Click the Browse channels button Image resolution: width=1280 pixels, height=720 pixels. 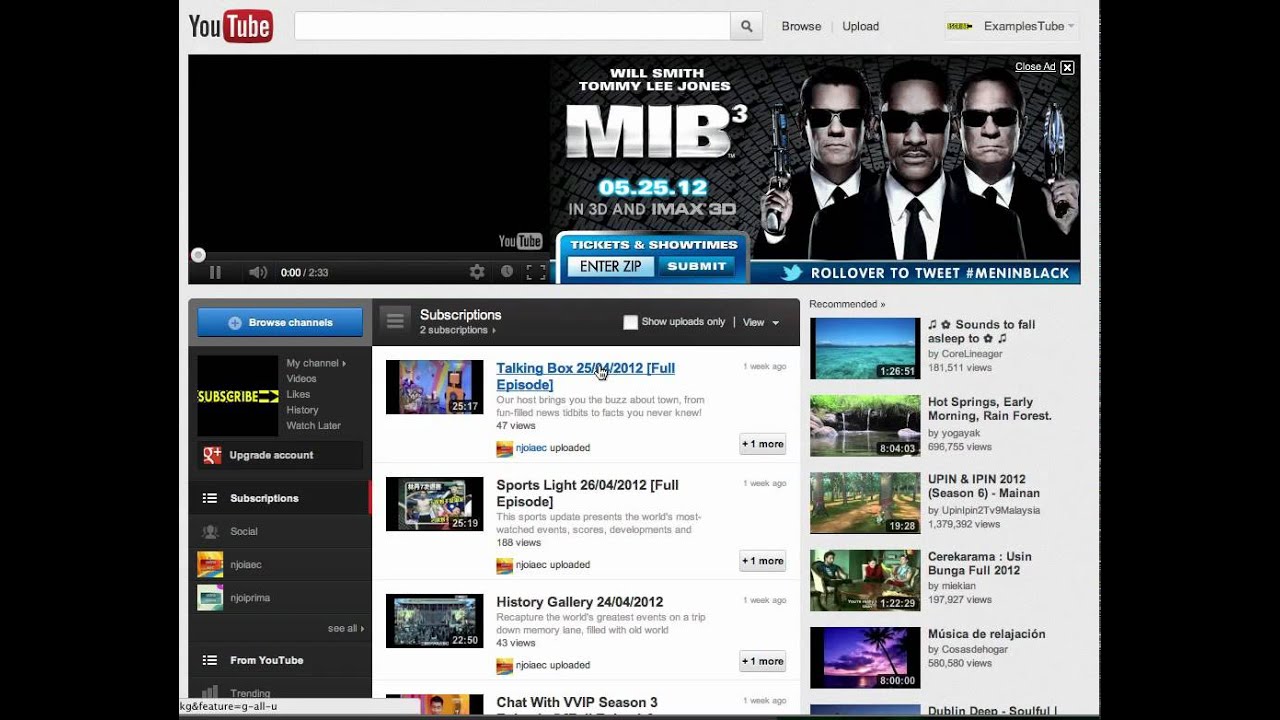pos(280,322)
